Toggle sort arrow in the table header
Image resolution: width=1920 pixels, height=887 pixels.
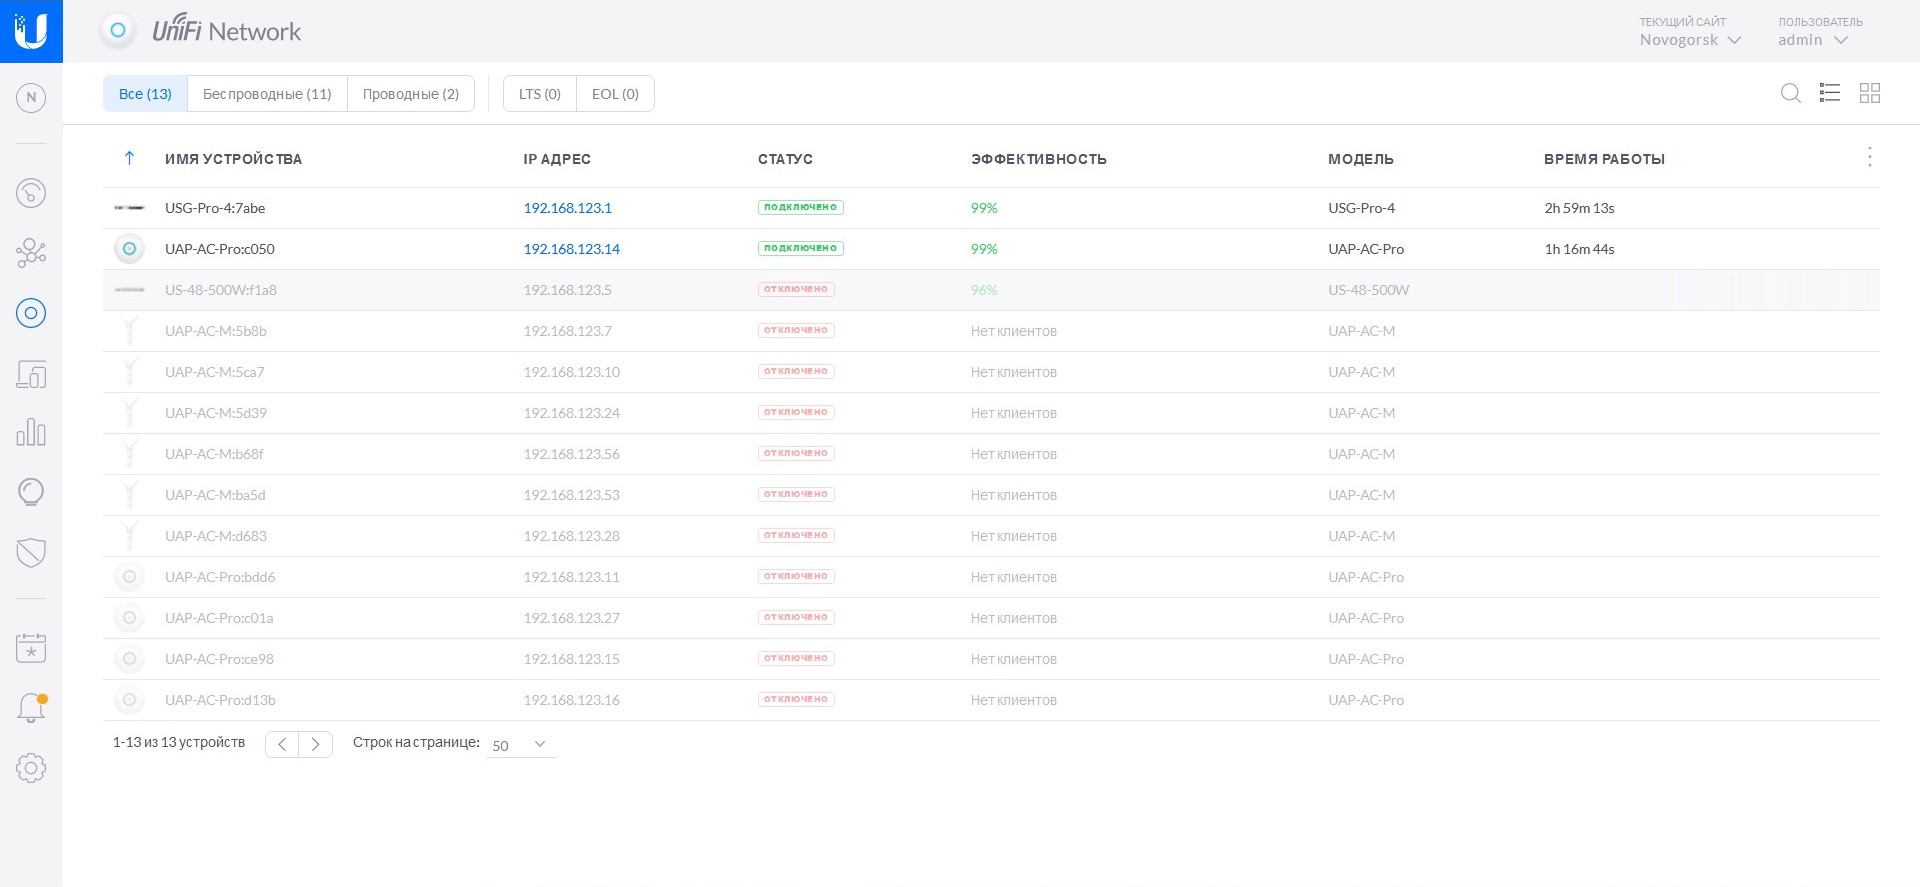pyautogui.click(x=129, y=158)
